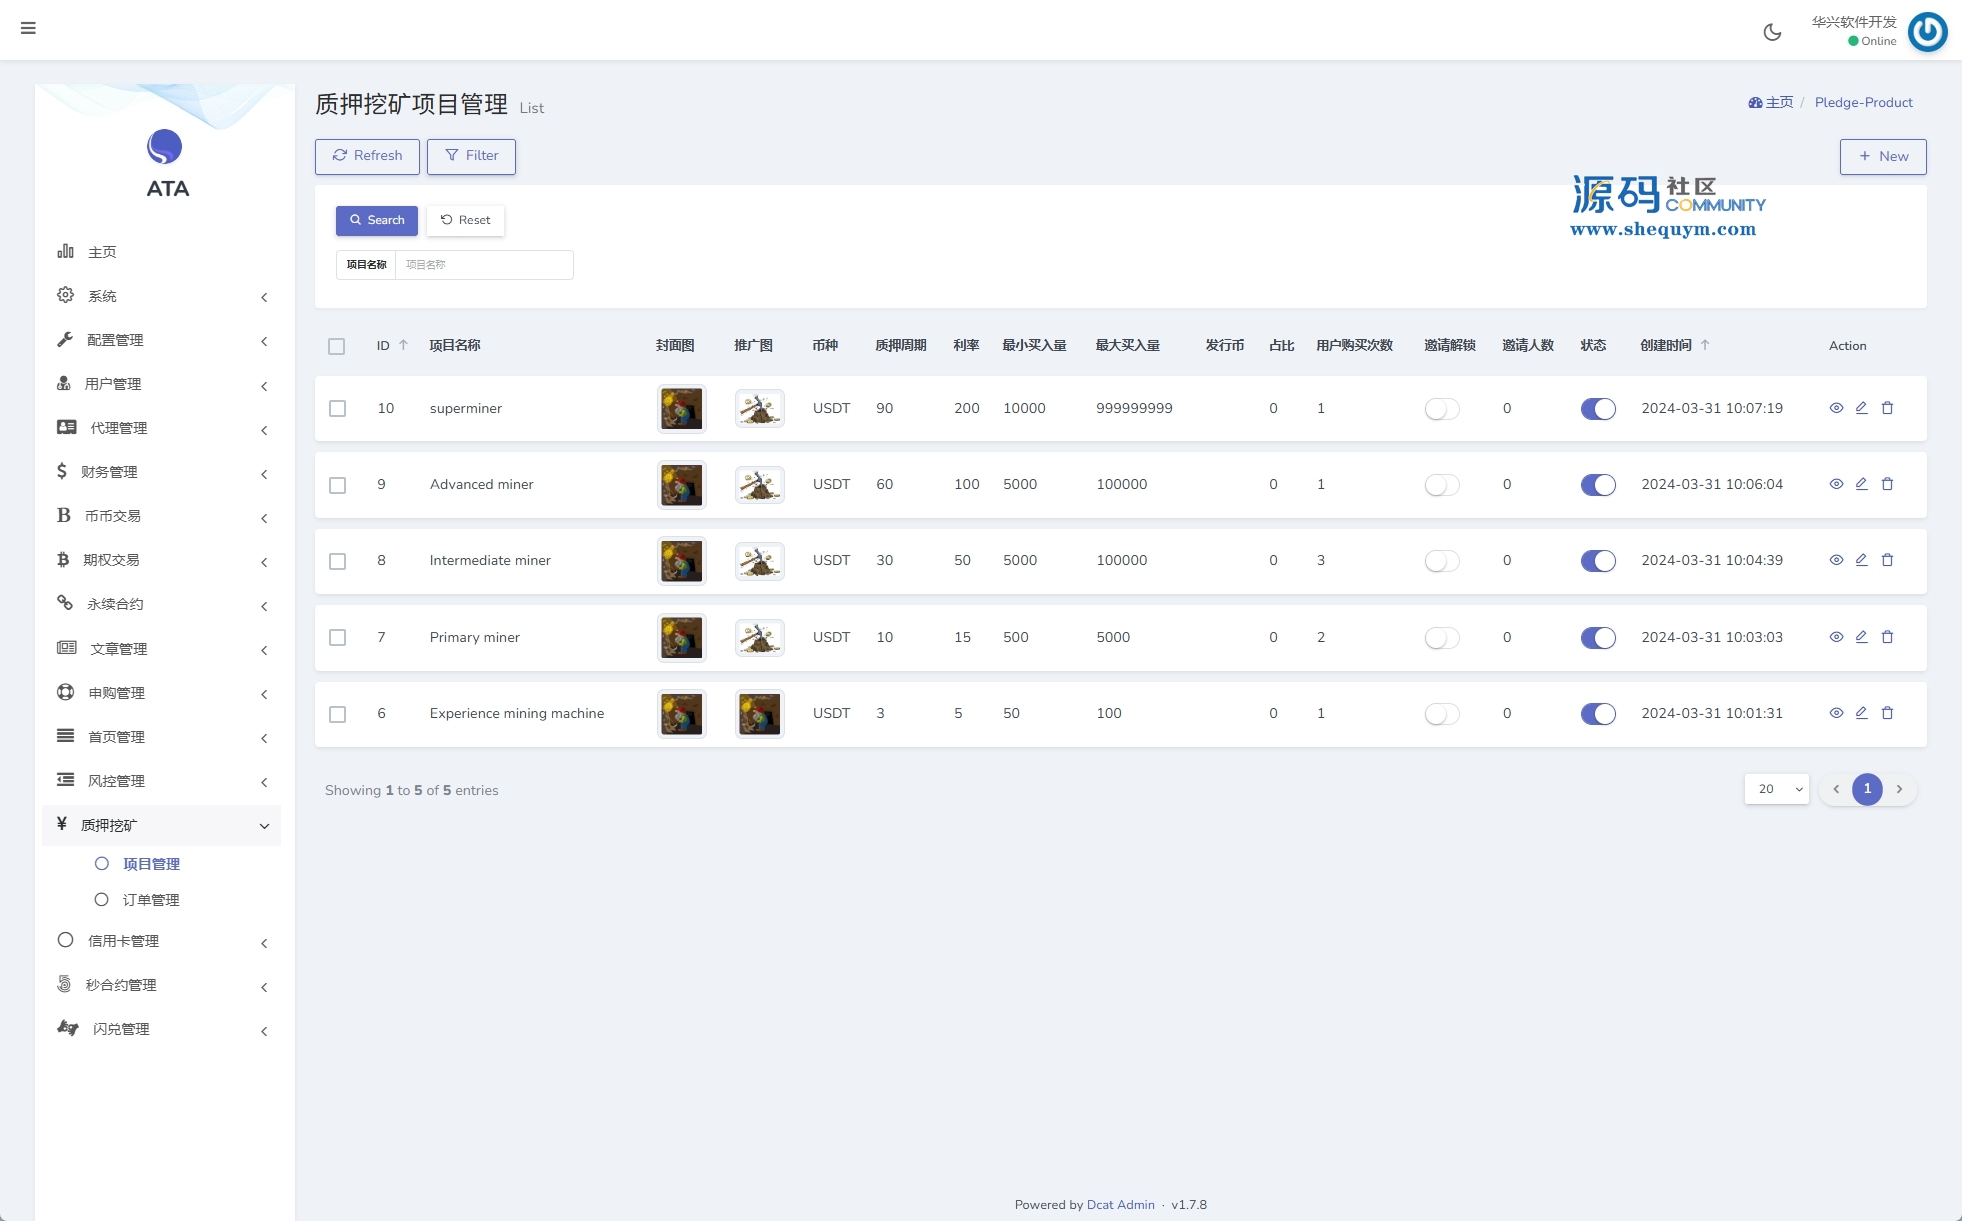1962x1221 pixels.
Task: Click the New button
Action: (x=1882, y=156)
